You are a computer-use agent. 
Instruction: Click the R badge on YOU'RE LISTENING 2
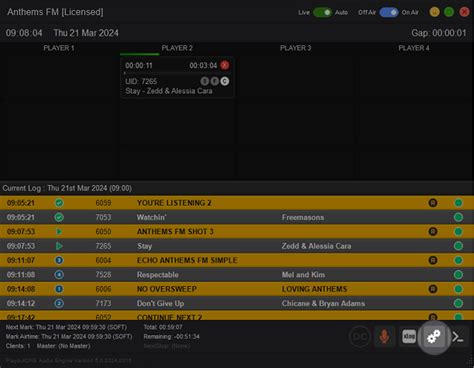(x=433, y=203)
